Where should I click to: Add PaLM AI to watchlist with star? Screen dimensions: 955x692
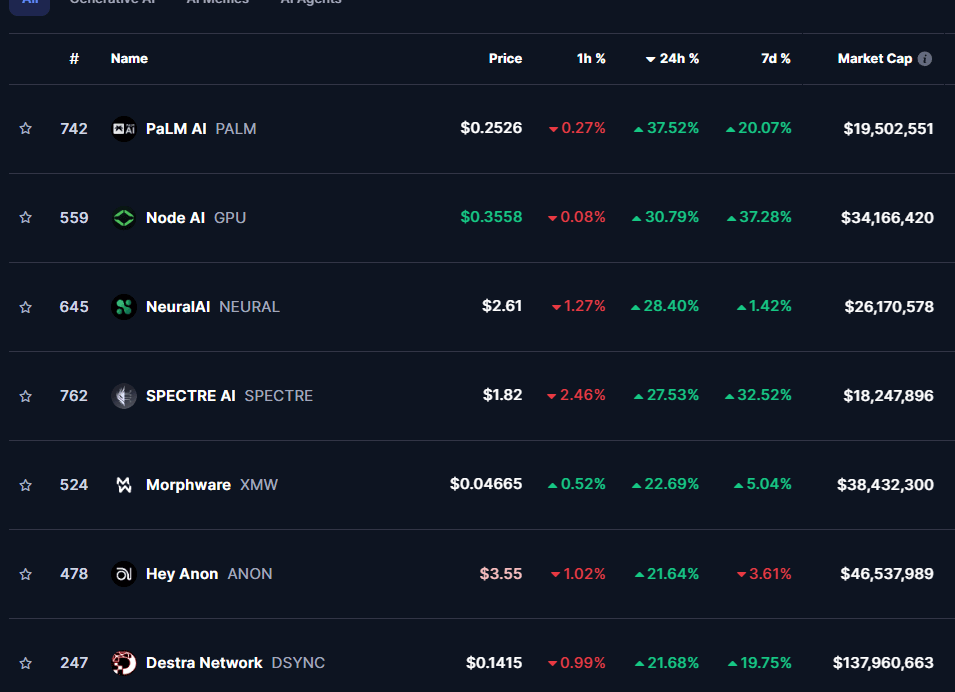(26, 129)
